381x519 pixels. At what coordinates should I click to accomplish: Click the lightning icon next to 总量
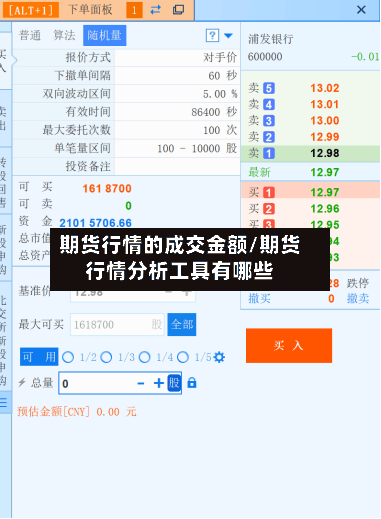point(22,382)
